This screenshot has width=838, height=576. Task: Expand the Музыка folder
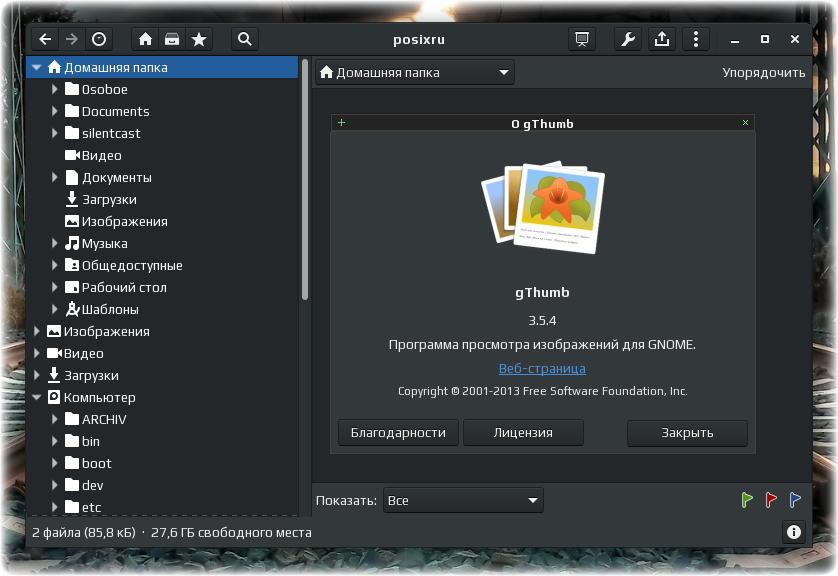(x=55, y=243)
